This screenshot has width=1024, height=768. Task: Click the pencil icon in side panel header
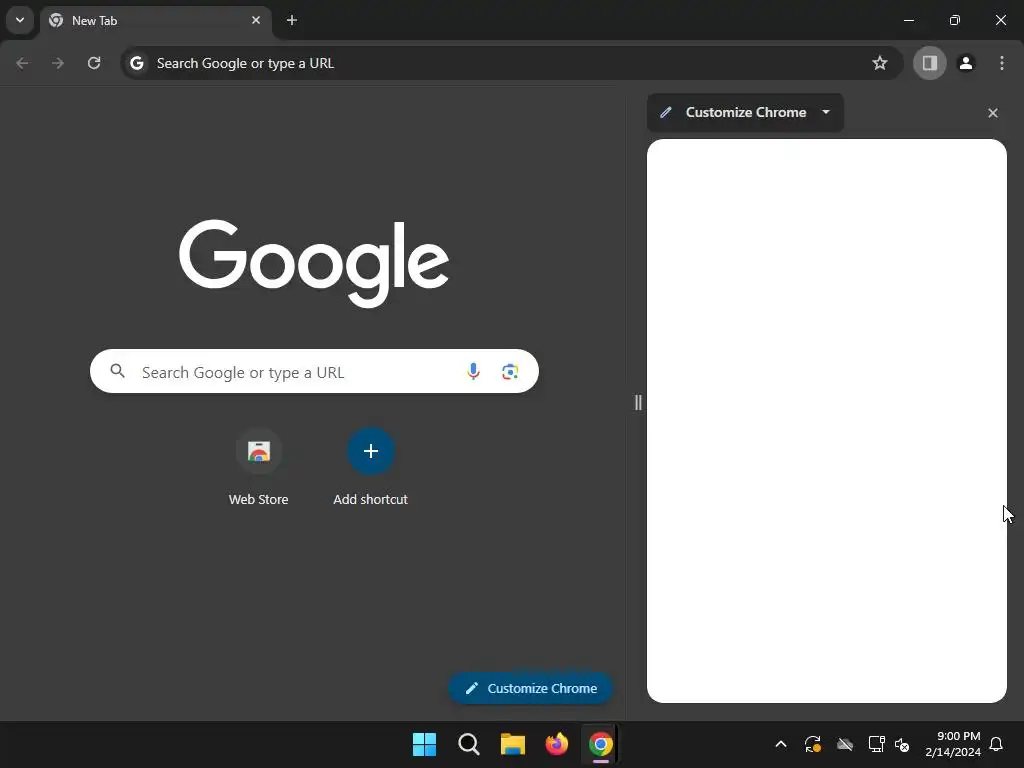665,112
